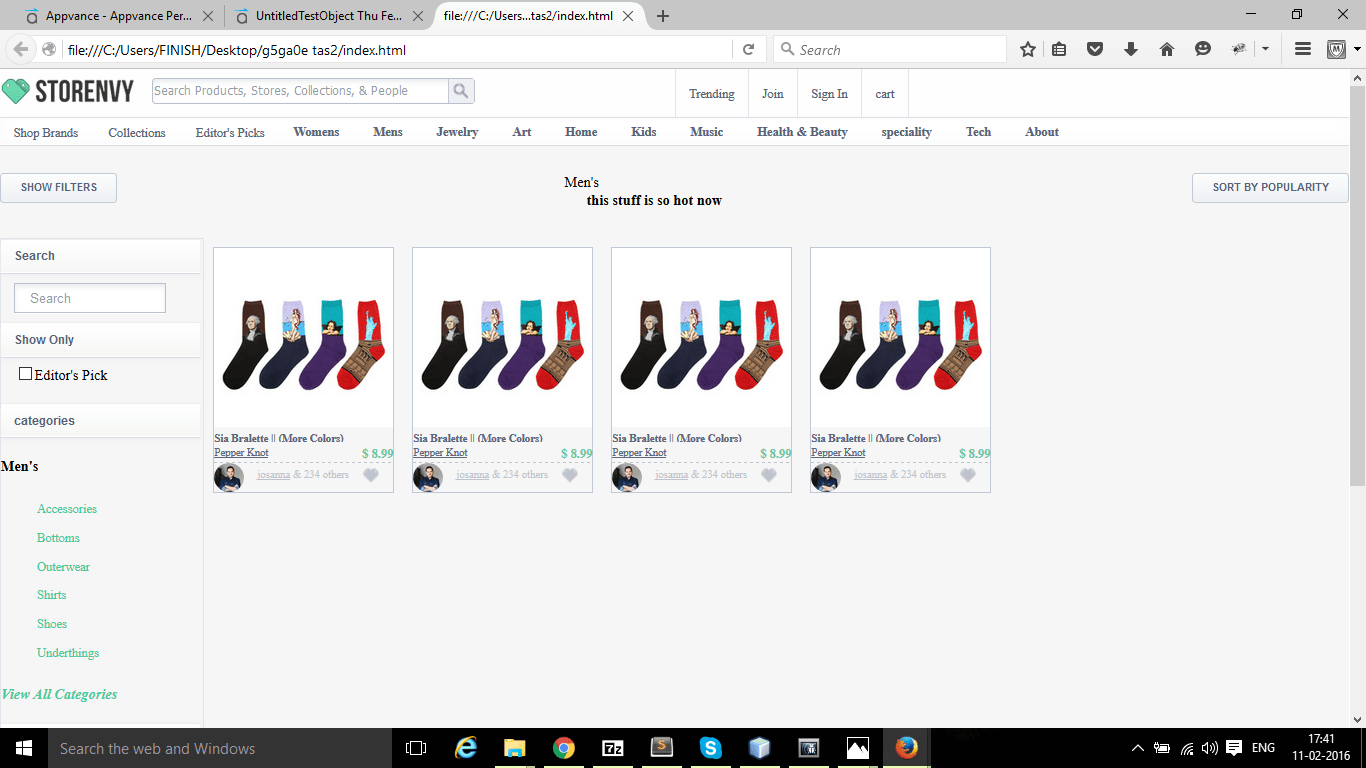Click the Pocket icon in Firefox toolbar
This screenshot has width=1366, height=768.
click(1095, 49)
